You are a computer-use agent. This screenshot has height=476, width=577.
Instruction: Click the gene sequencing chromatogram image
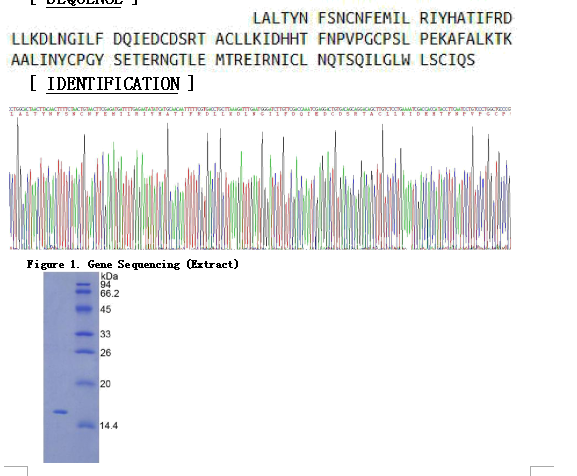point(260,178)
